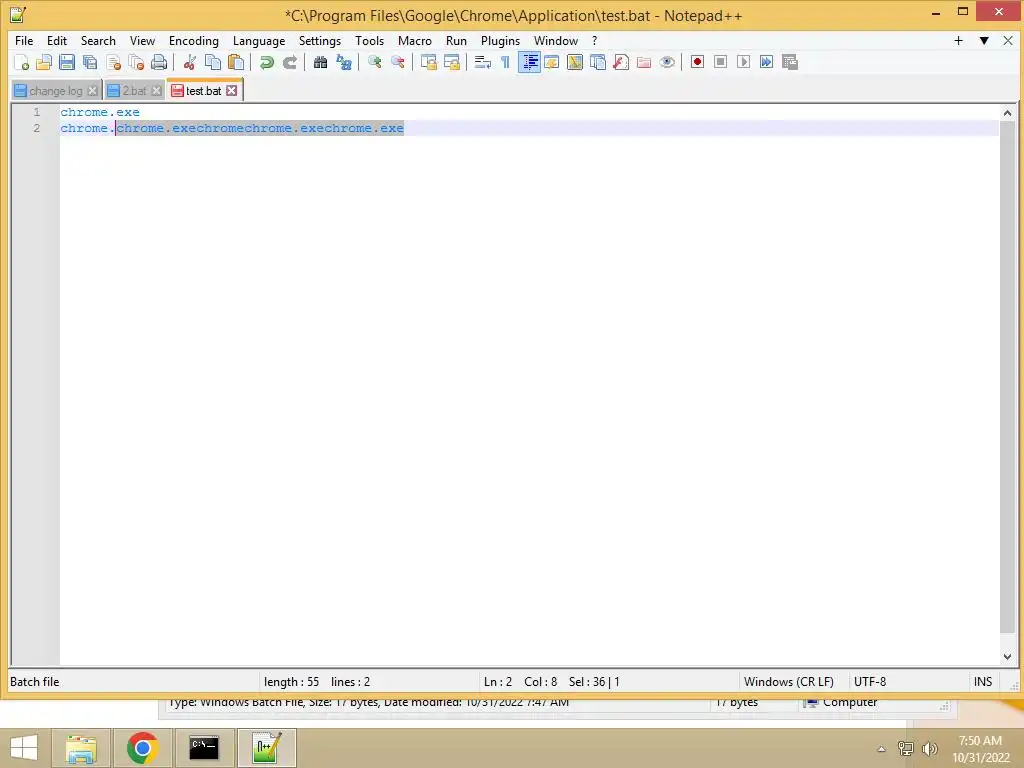Open the Search menu
The width and height of the screenshot is (1024, 768).
pyautogui.click(x=98, y=40)
